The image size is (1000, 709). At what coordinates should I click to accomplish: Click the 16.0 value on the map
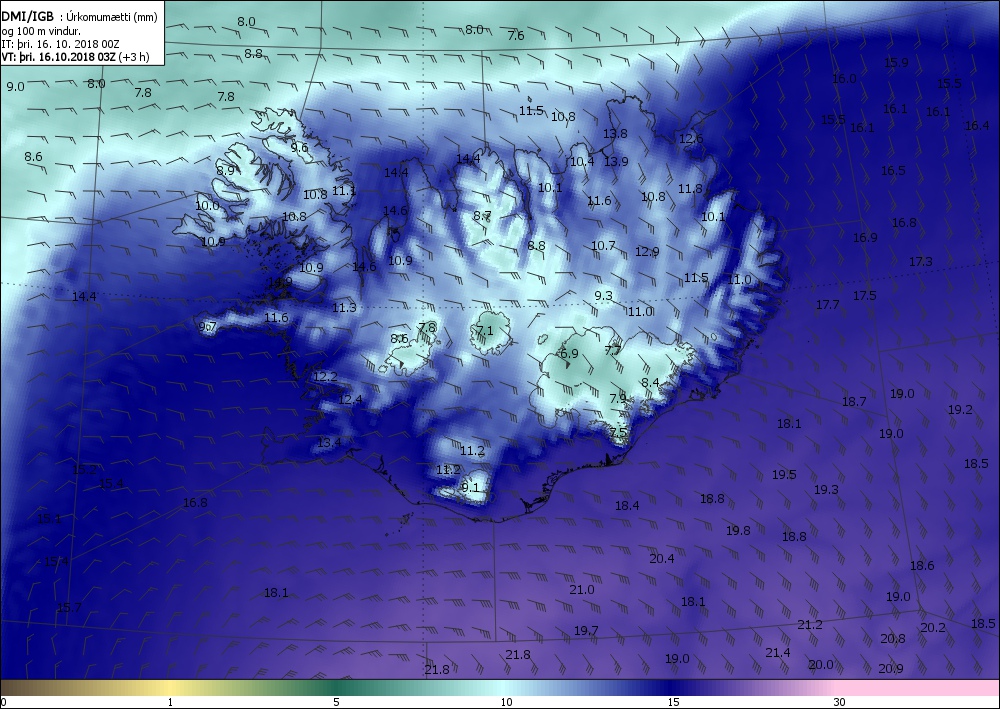(x=844, y=78)
